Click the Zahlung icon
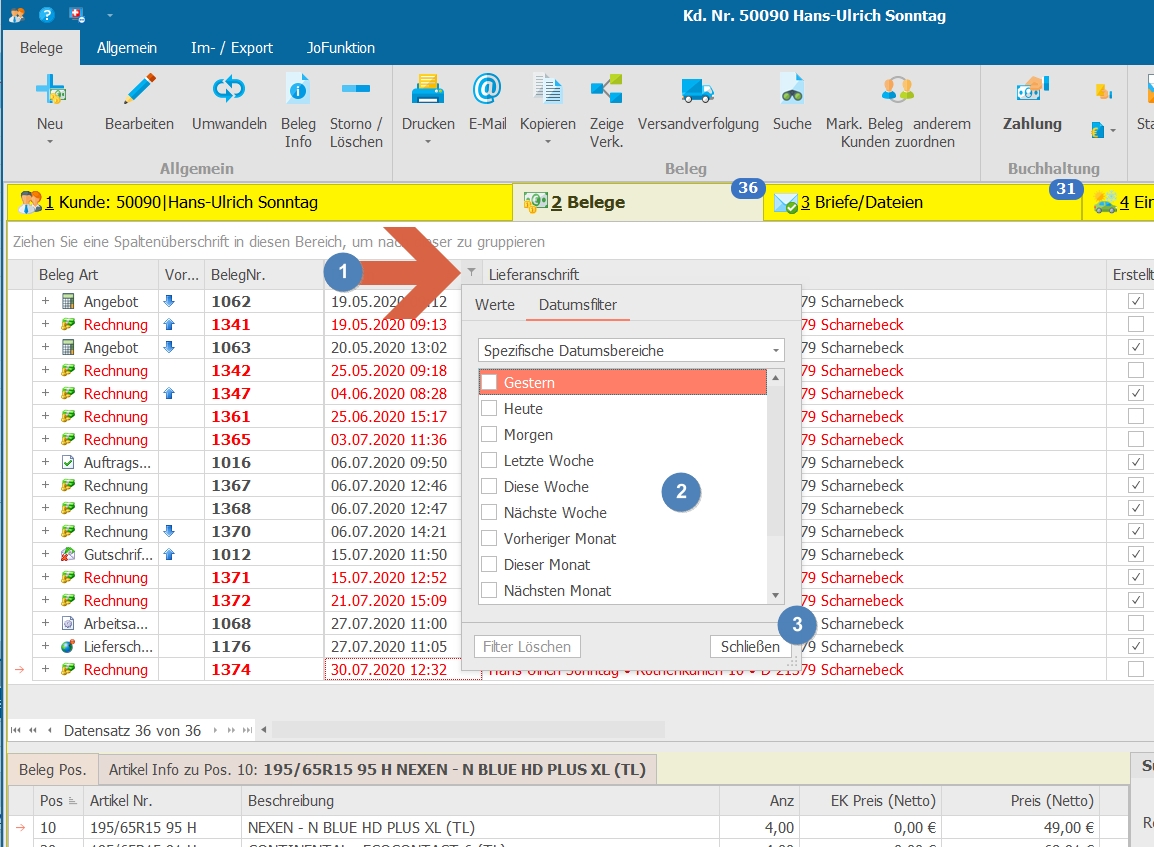This screenshot has height=847, width=1154. click(x=1032, y=89)
